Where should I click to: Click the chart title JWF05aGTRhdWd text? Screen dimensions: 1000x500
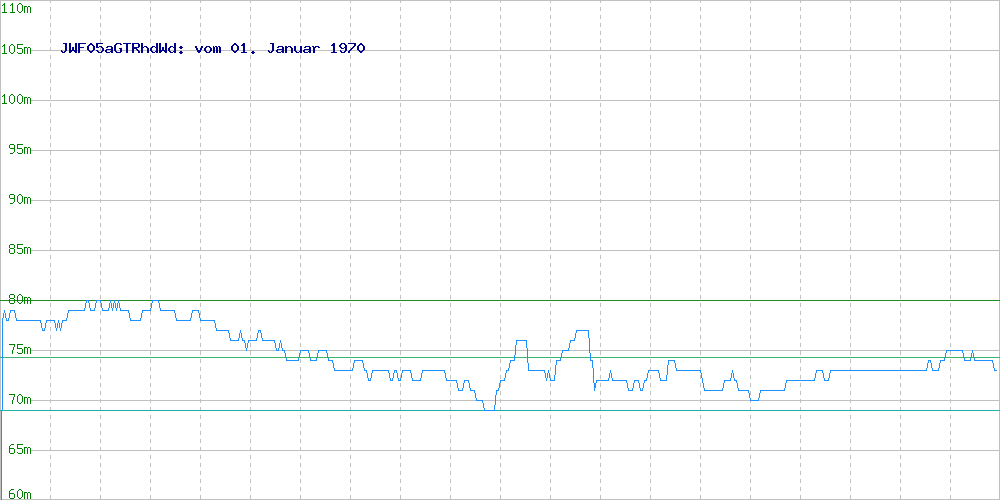122,48
